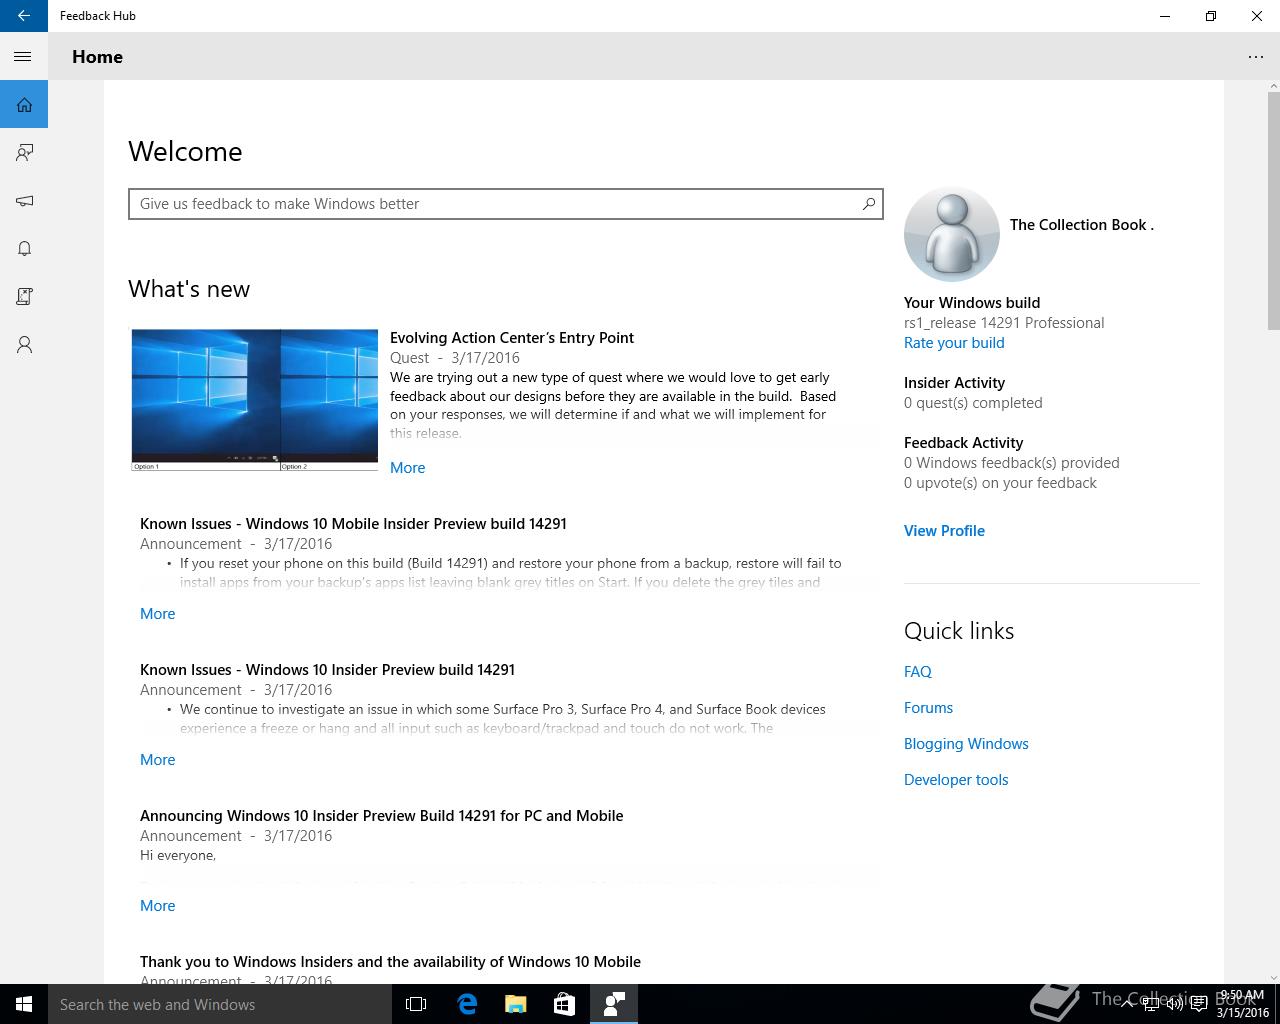
Task: Open the Profile person icon in sidebar
Action: [24, 344]
